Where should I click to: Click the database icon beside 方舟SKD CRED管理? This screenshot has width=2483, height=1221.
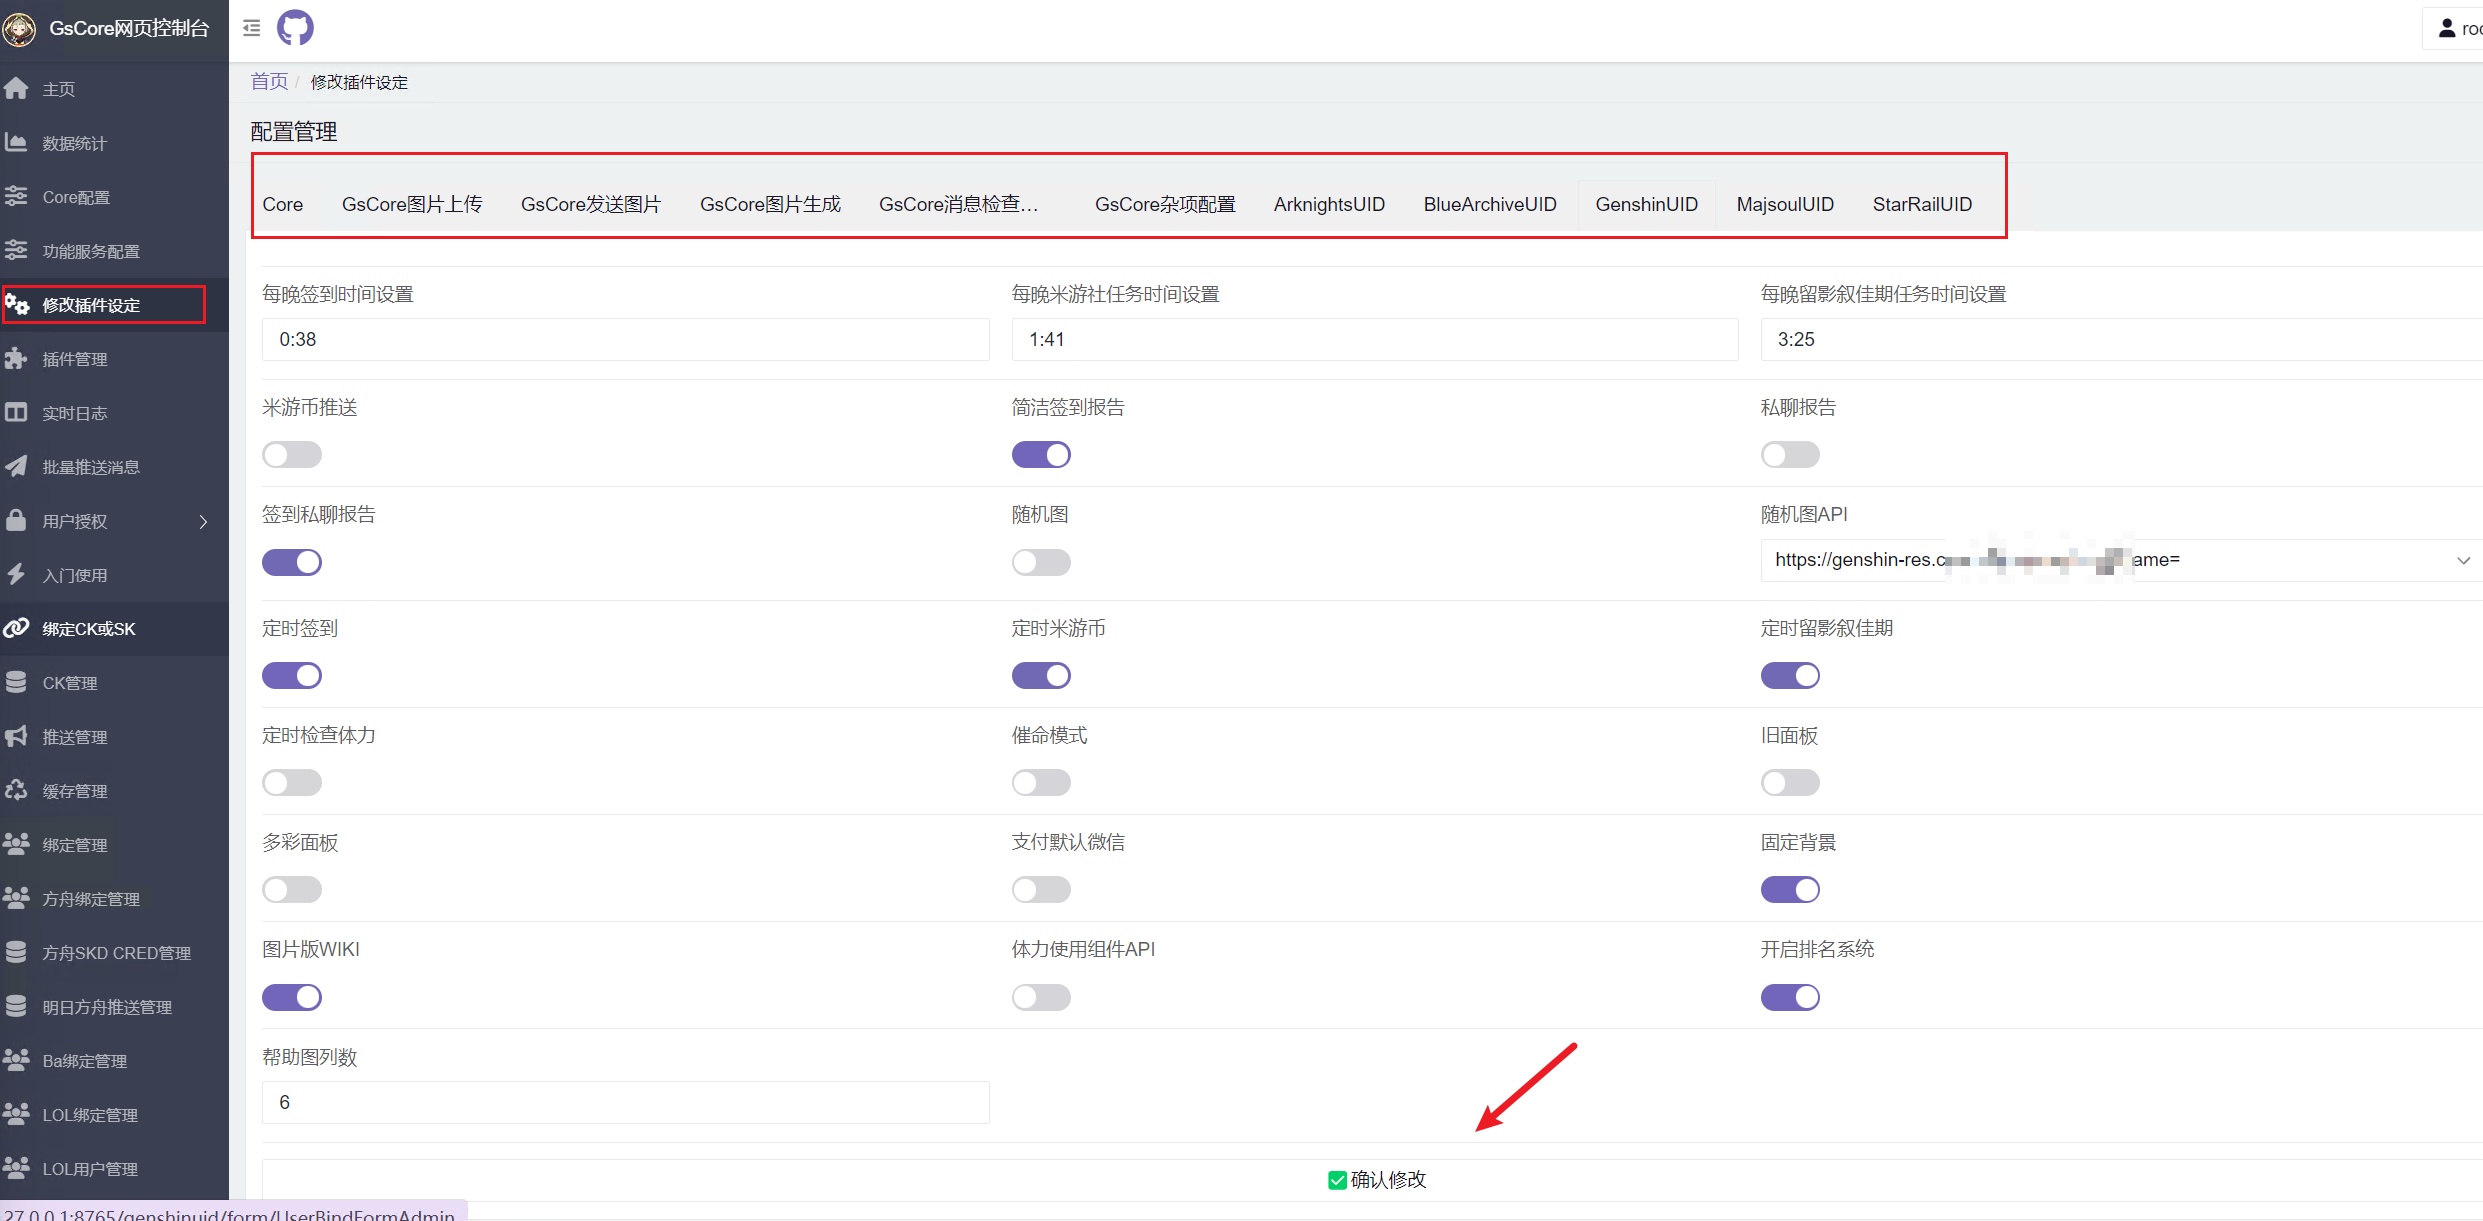[x=16, y=953]
